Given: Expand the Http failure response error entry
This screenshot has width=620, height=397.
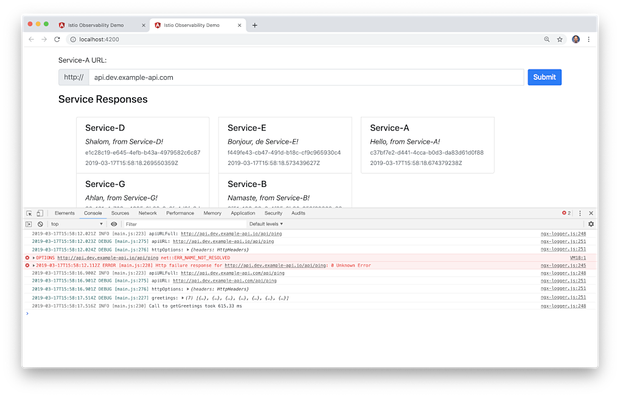Looking at the screenshot, I should [34, 266].
